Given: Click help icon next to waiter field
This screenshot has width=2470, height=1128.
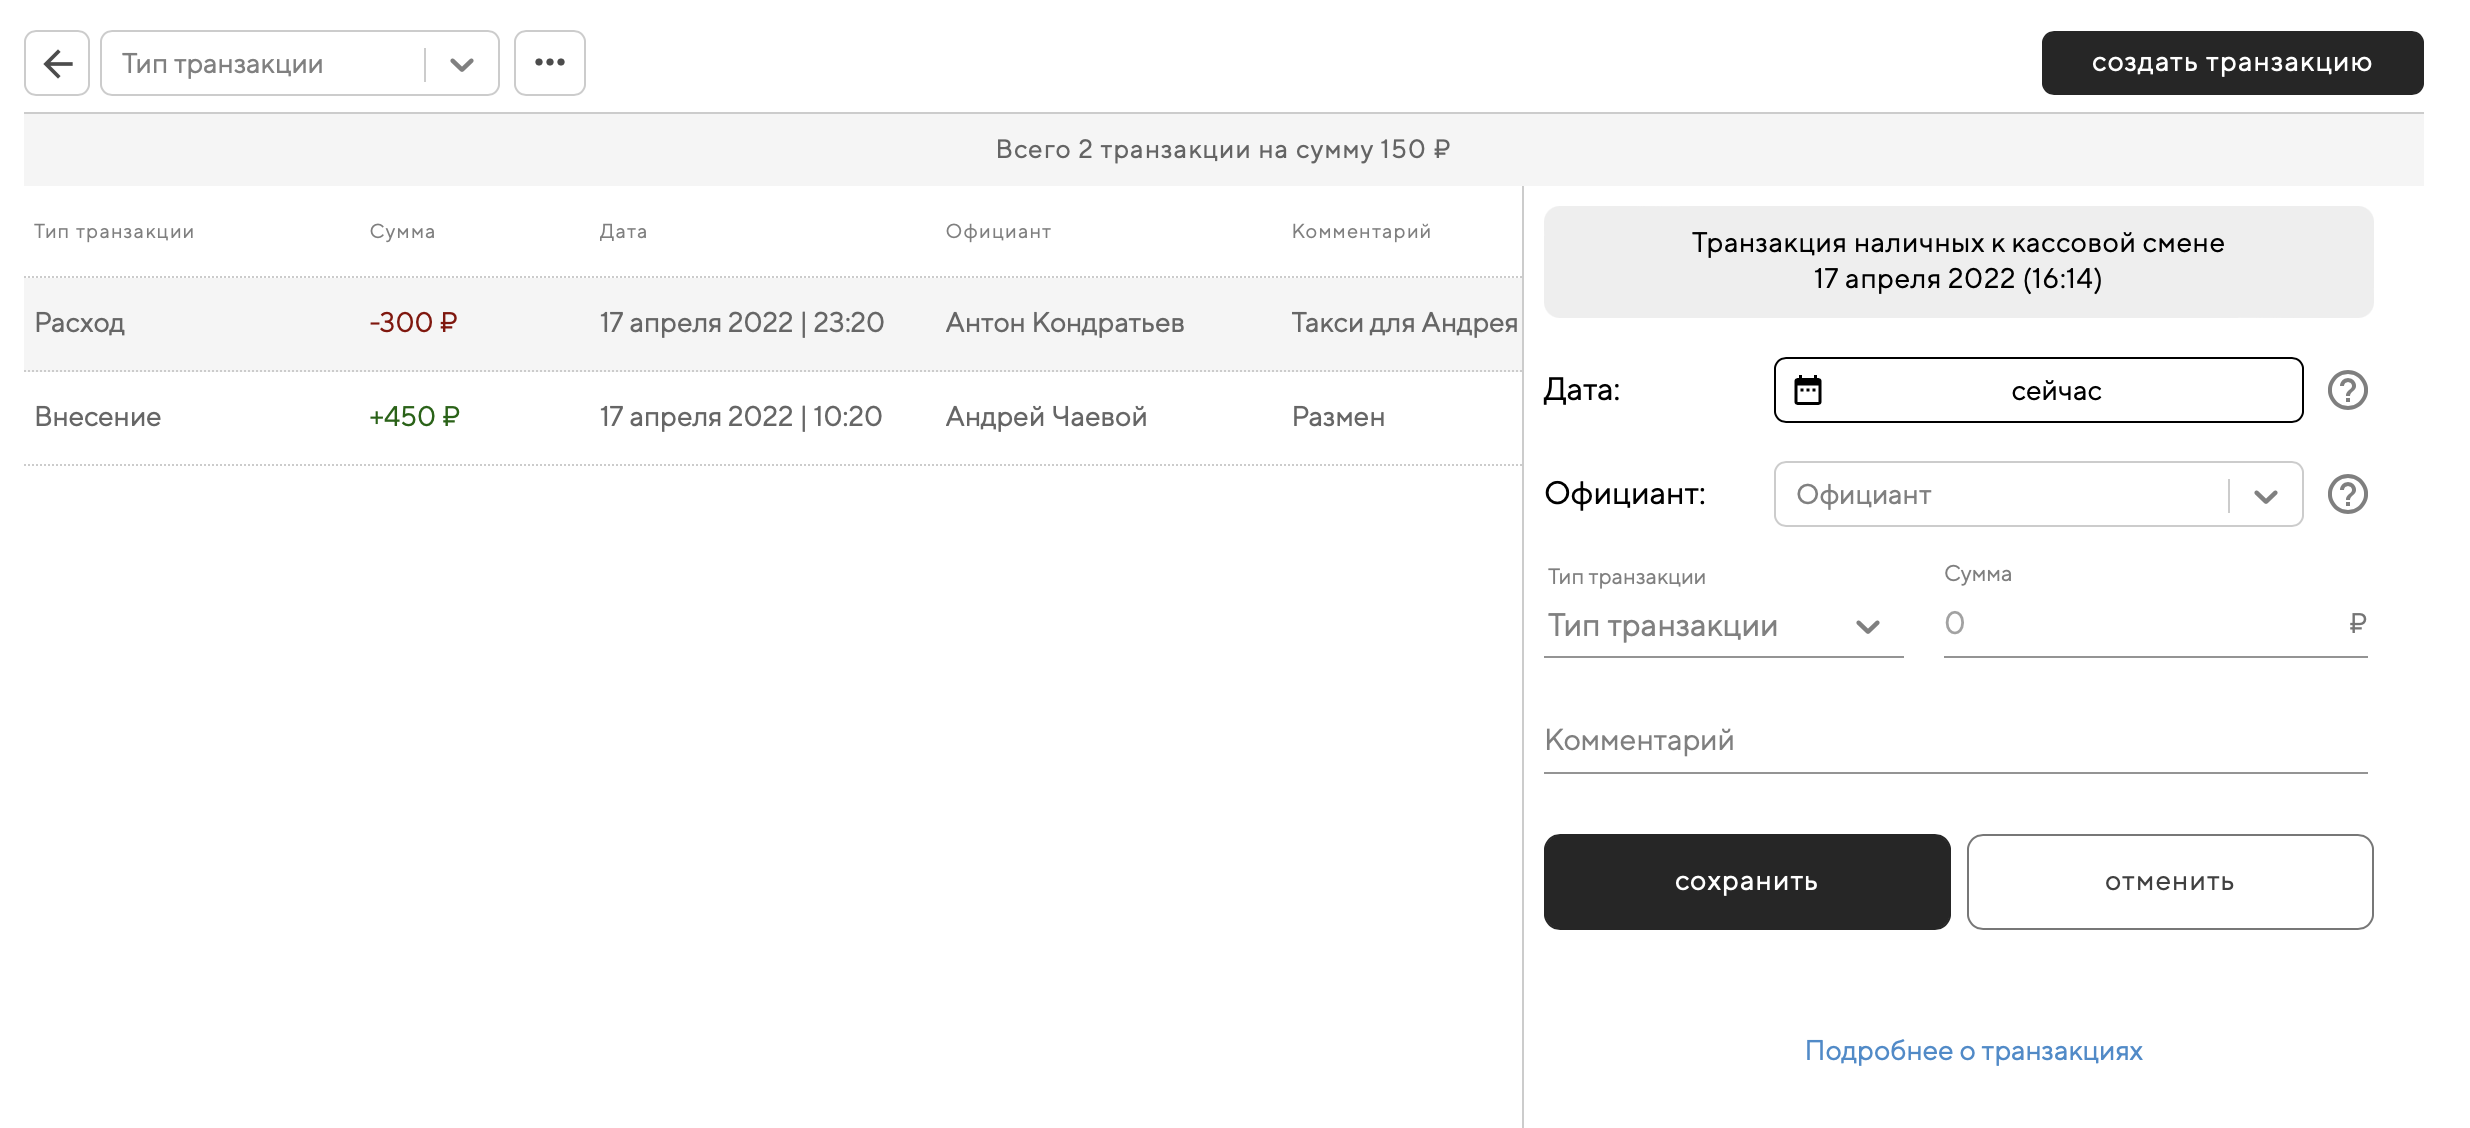Looking at the screenshot, I should [x=2347, y=494].
